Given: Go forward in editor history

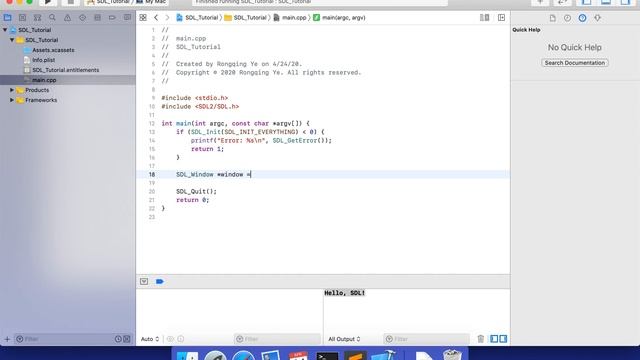Looking at the screenshot, I should coord(167,18).
